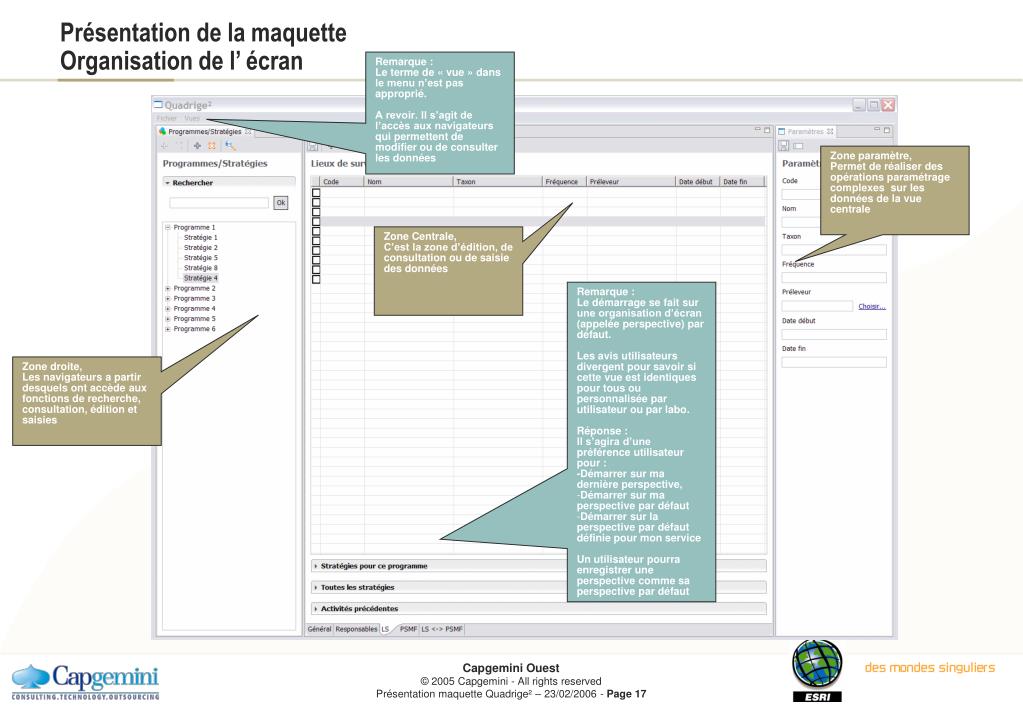
Task: Click the Taxon column header
Action: [x=498, y=181]
